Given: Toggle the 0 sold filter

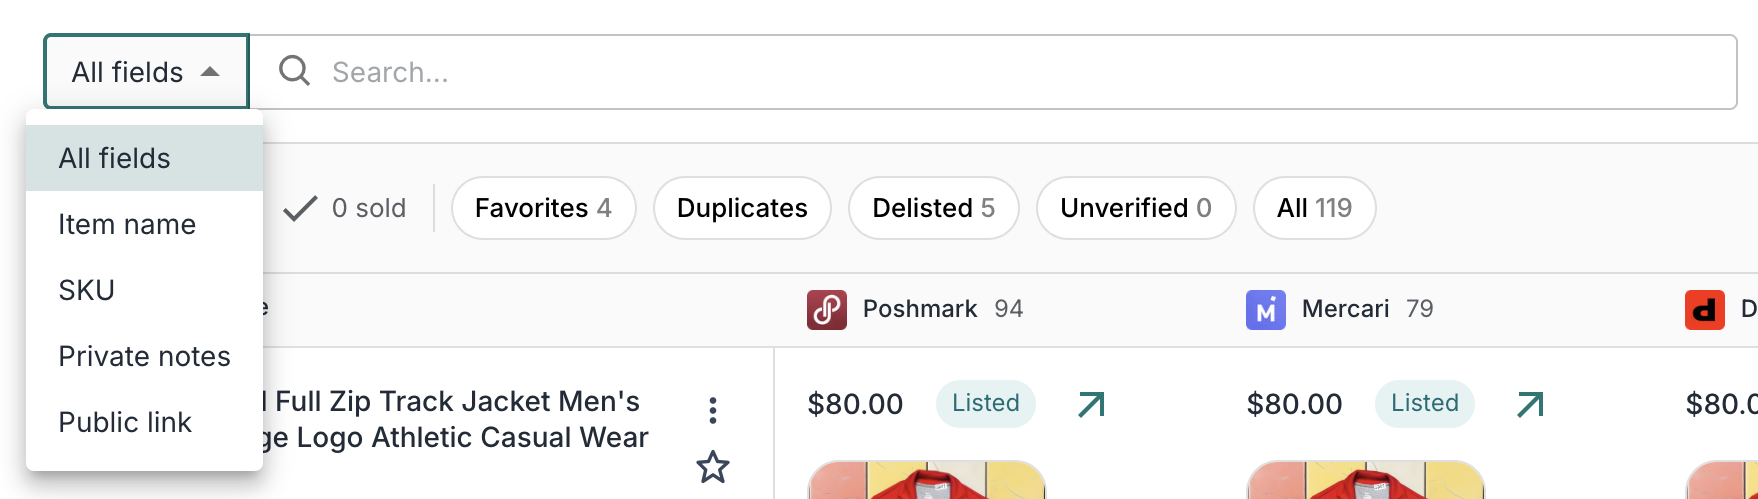Looking at the screenshot, I should [x=345, y=208].
